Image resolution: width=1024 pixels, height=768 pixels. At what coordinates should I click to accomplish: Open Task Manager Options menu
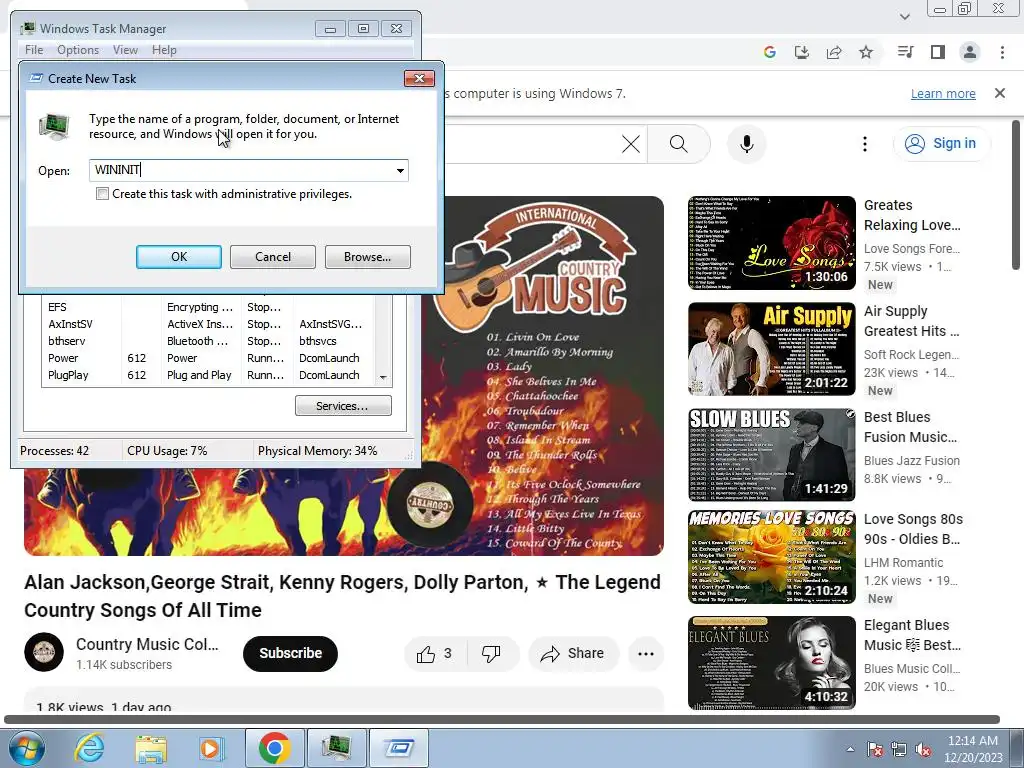pos(78,50)
